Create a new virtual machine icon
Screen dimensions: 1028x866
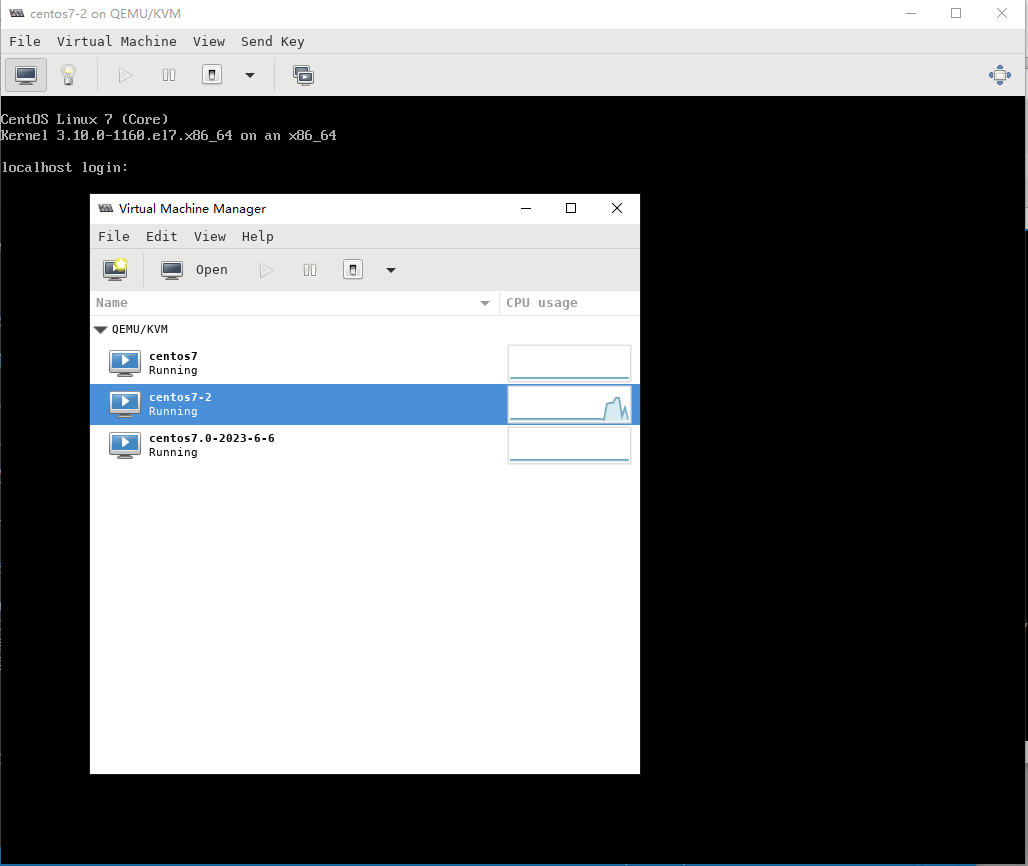[115, 269]
